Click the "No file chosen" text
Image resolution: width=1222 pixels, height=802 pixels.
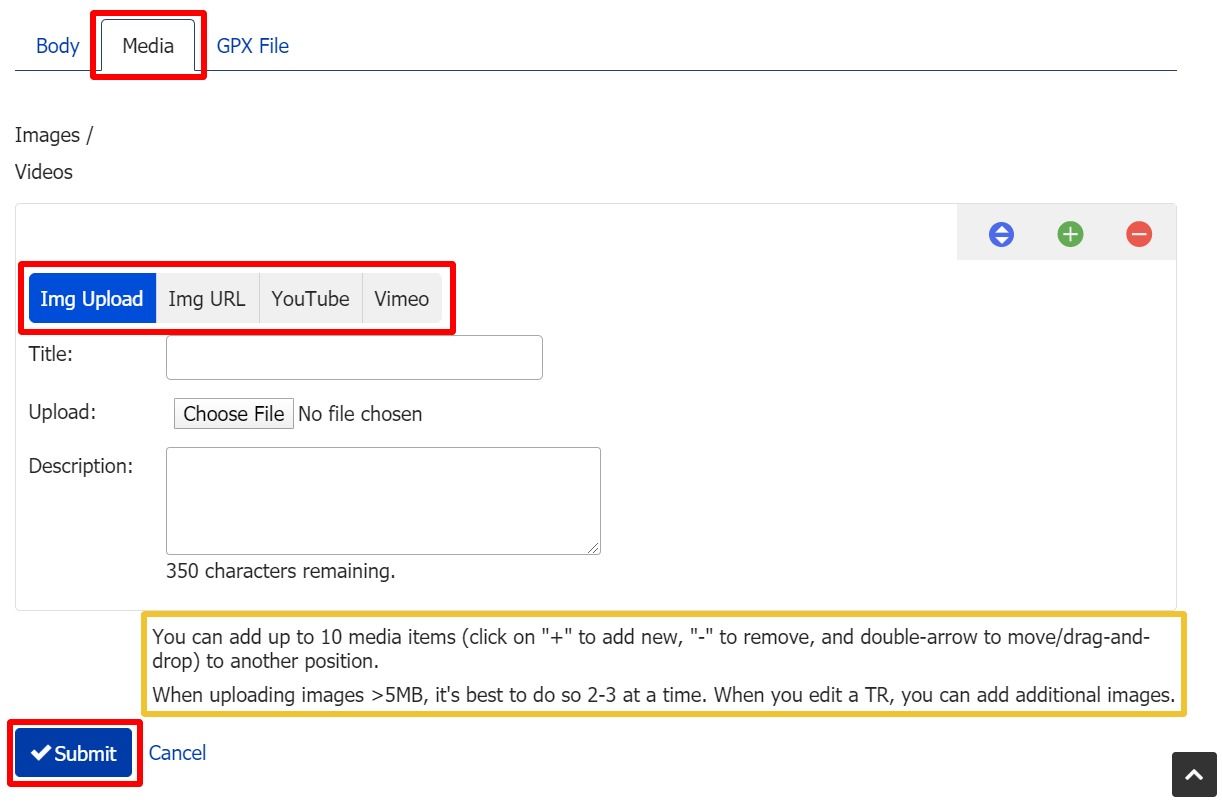coord(360,414)
